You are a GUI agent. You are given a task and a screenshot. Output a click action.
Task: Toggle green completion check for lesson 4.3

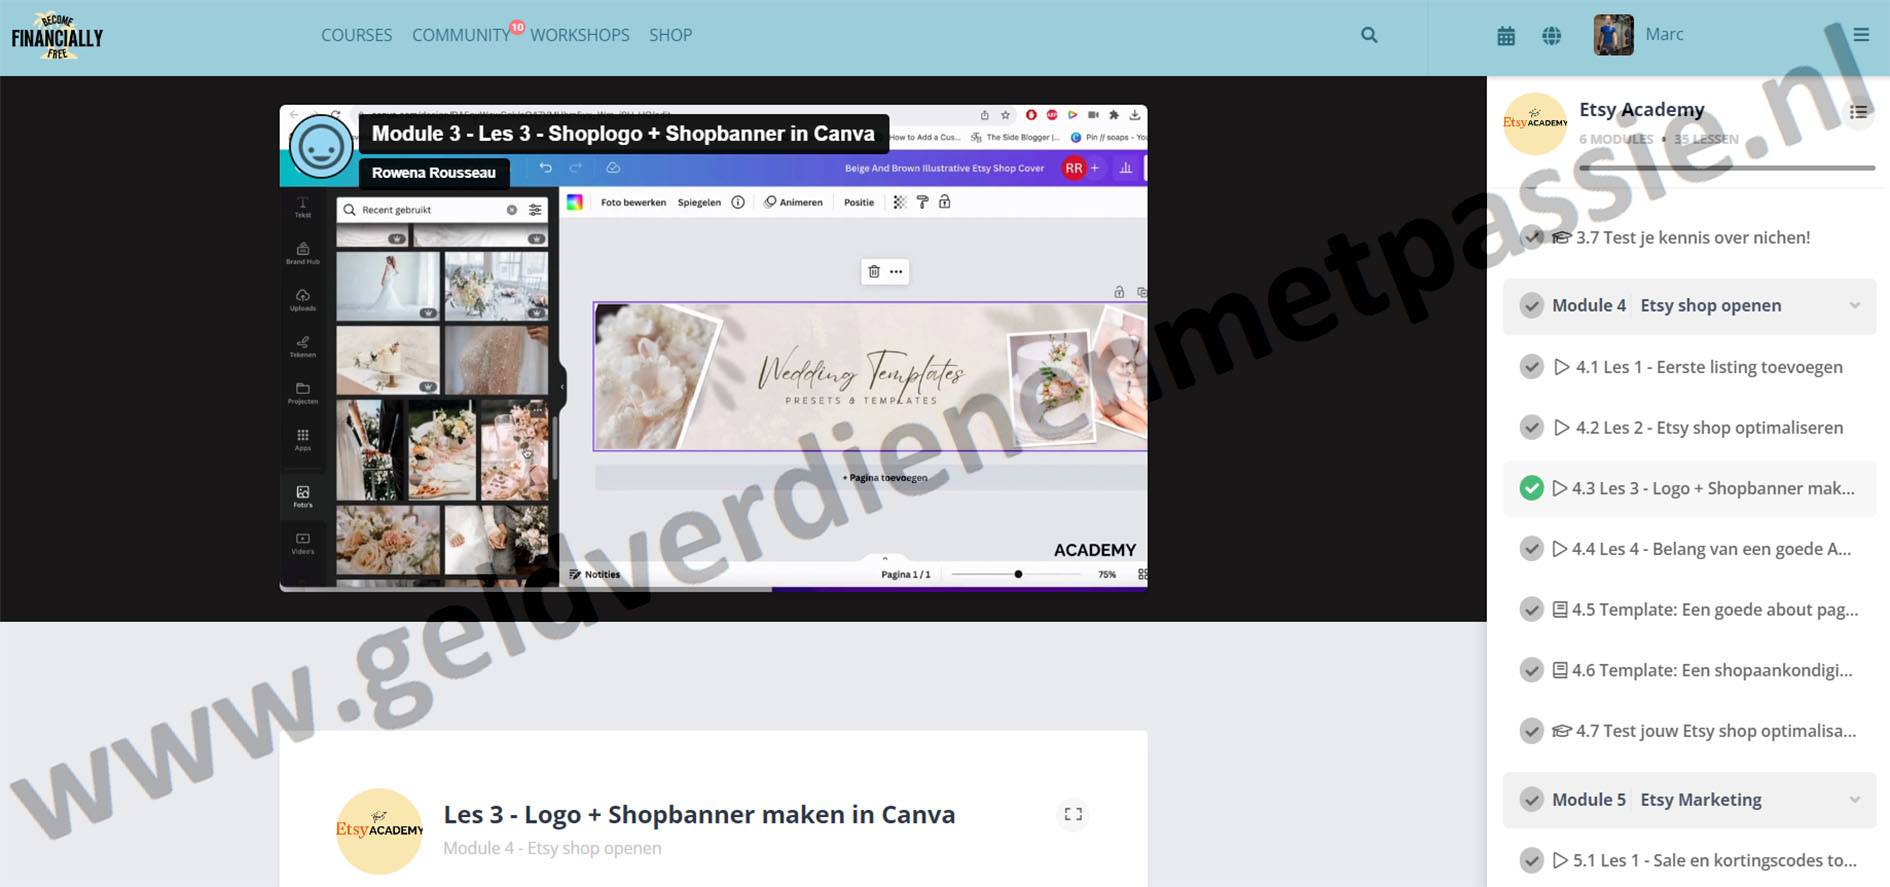1531,488
